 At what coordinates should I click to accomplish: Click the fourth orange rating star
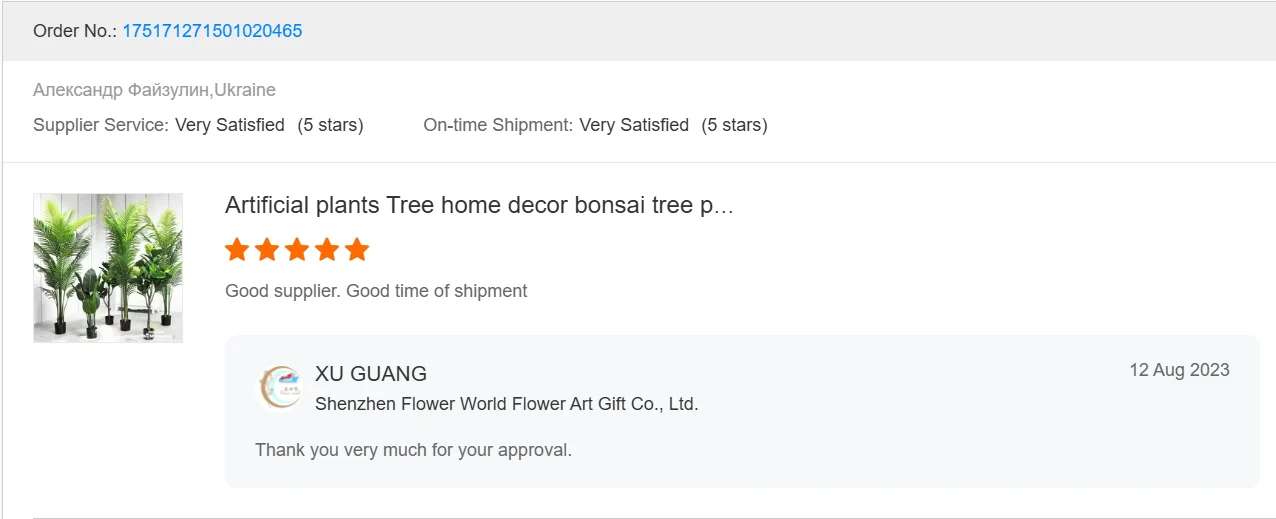[x=327, y=250]
